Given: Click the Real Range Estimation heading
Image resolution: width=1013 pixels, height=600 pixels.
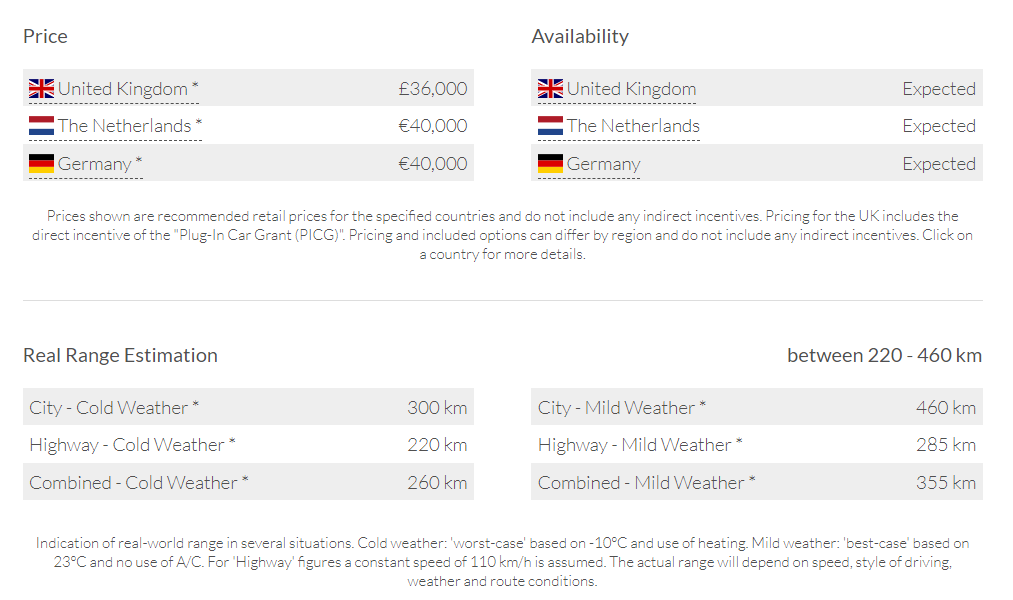Looking at the screenshot, I should pyautogui.click(x=120, y=355).
